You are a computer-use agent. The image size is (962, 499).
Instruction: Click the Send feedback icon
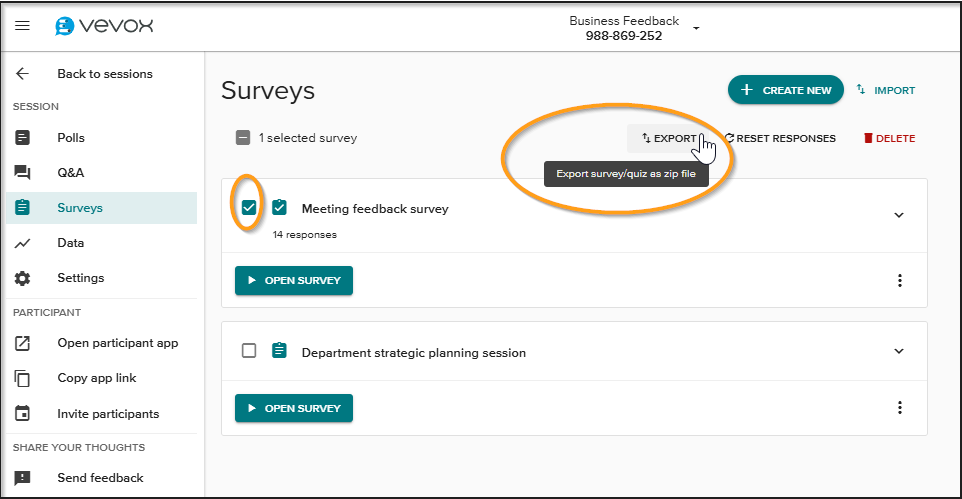pos(23,478)
